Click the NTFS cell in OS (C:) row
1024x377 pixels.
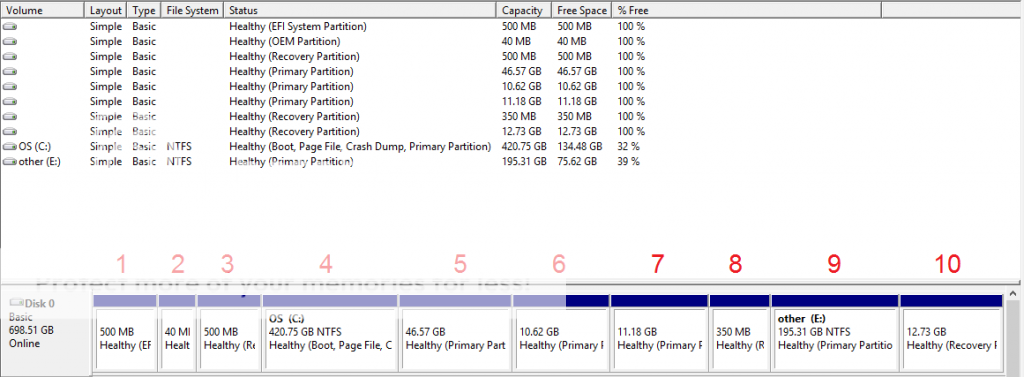click(x=179, y=147)
